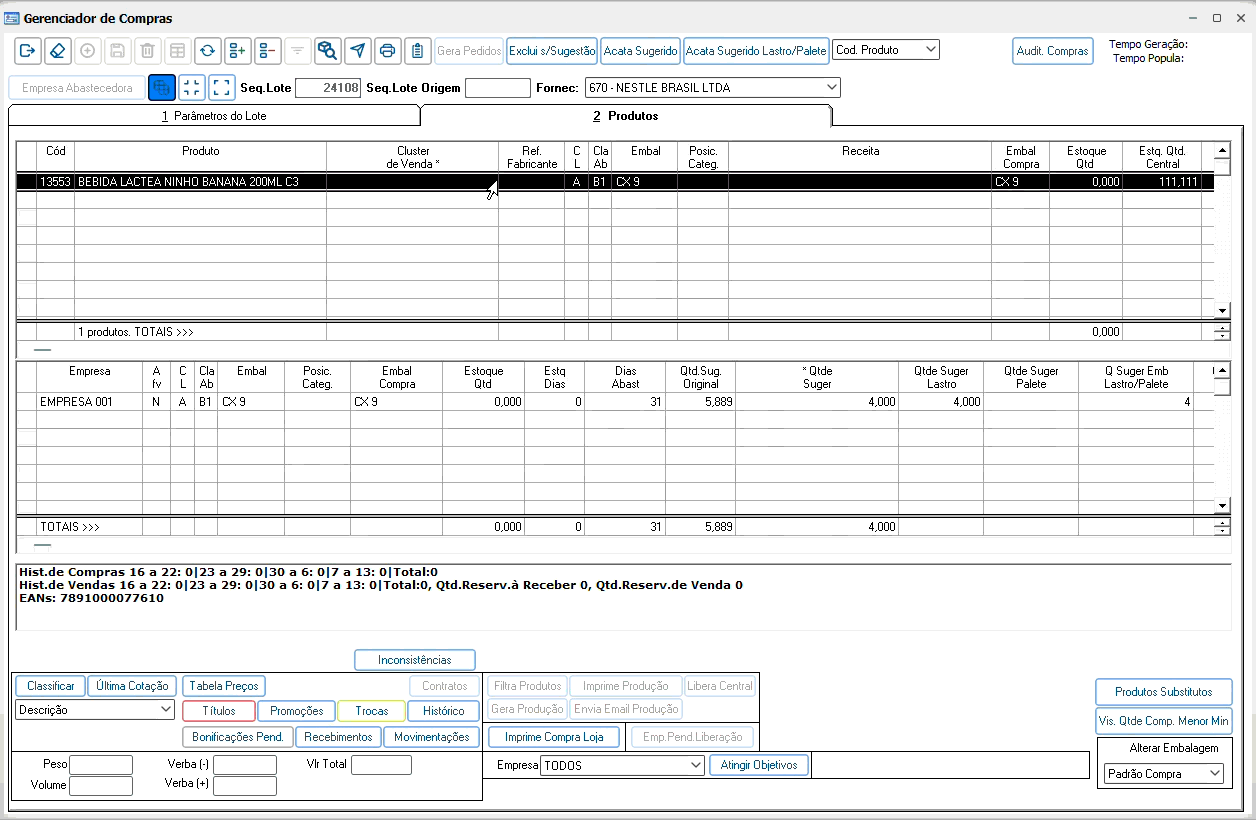Click the disabled add (plus circle) icon
Viewport: 1256px width, 820px height.
click(88, 50)
